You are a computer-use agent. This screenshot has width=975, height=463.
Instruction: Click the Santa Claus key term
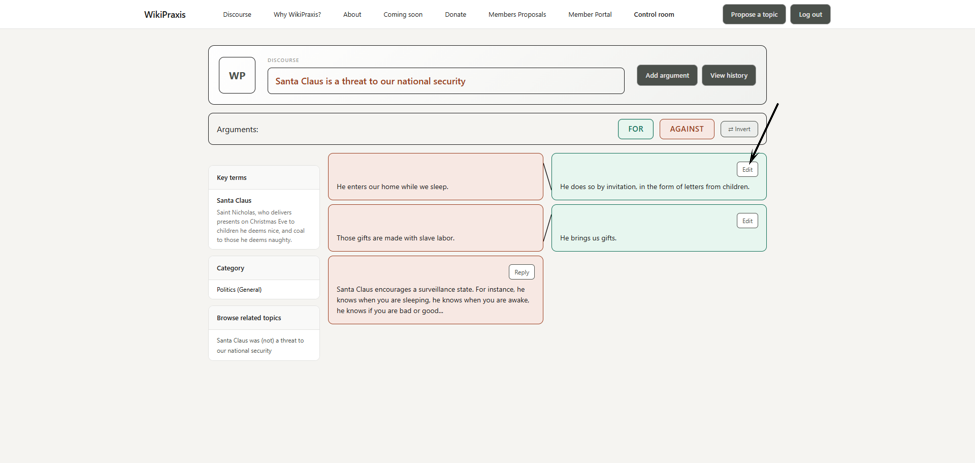pos(234,201)
